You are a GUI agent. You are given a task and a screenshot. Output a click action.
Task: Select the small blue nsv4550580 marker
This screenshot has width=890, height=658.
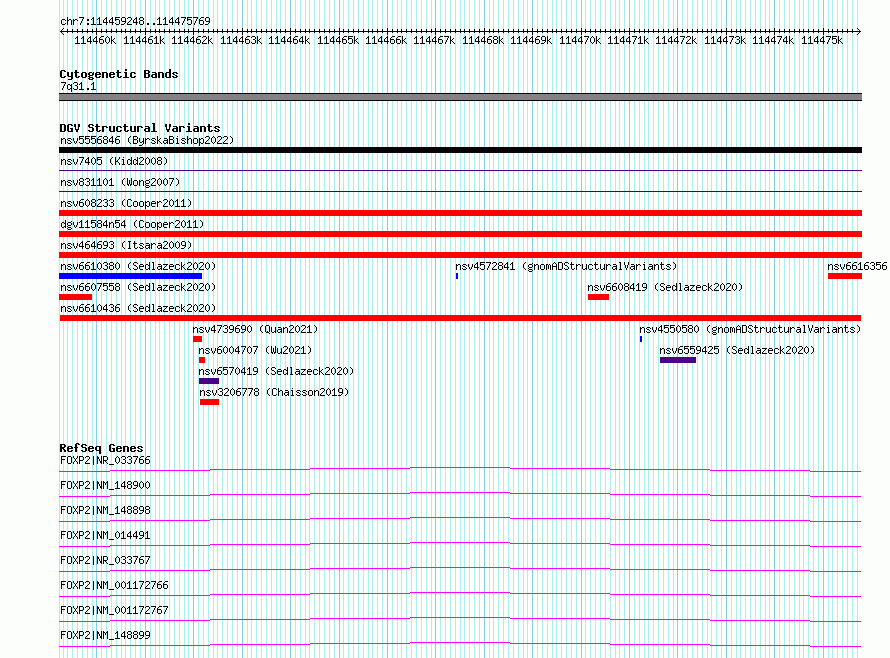pyautogui.click(x=641, y=339)
